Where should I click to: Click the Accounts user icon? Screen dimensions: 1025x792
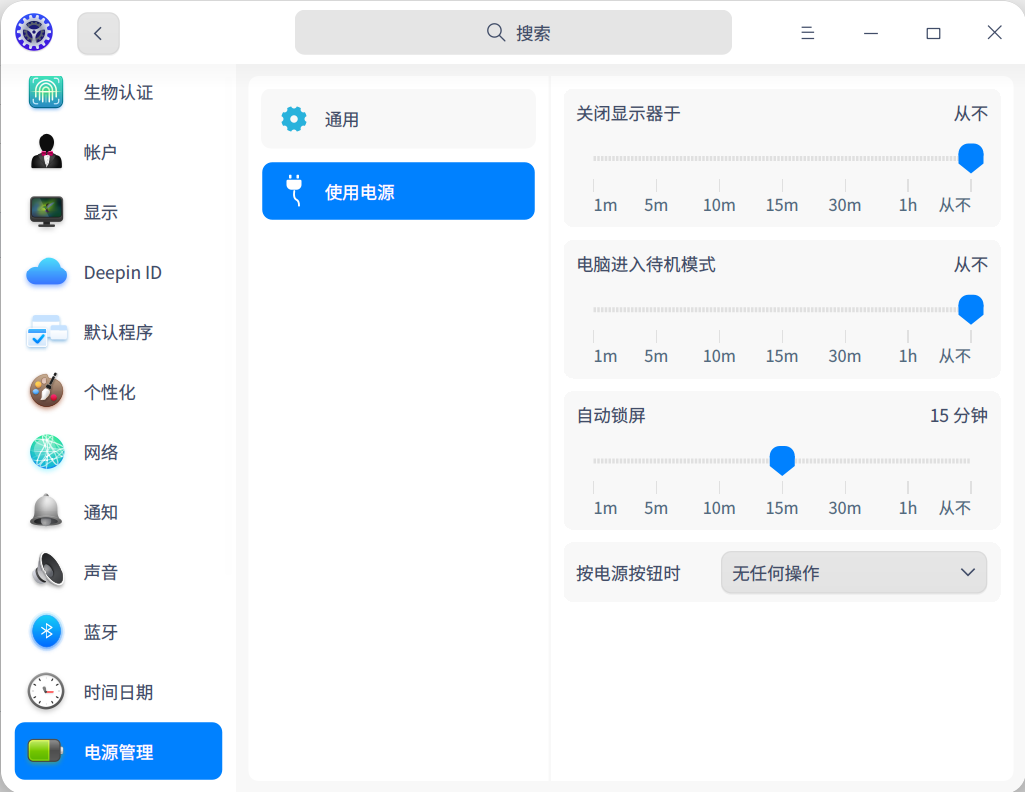[46, 152]
